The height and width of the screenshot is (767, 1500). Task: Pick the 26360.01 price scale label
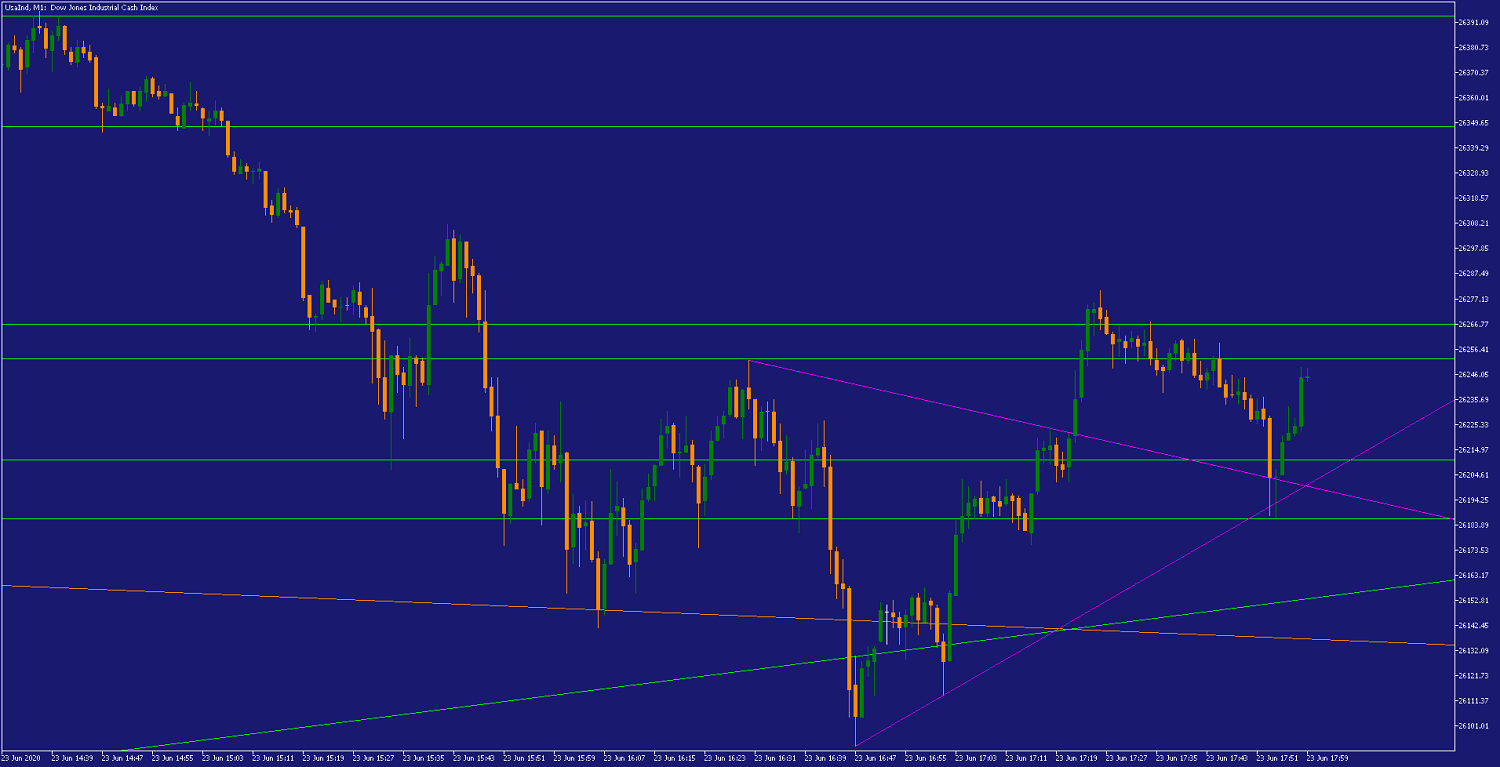[x=1473, y=97]
